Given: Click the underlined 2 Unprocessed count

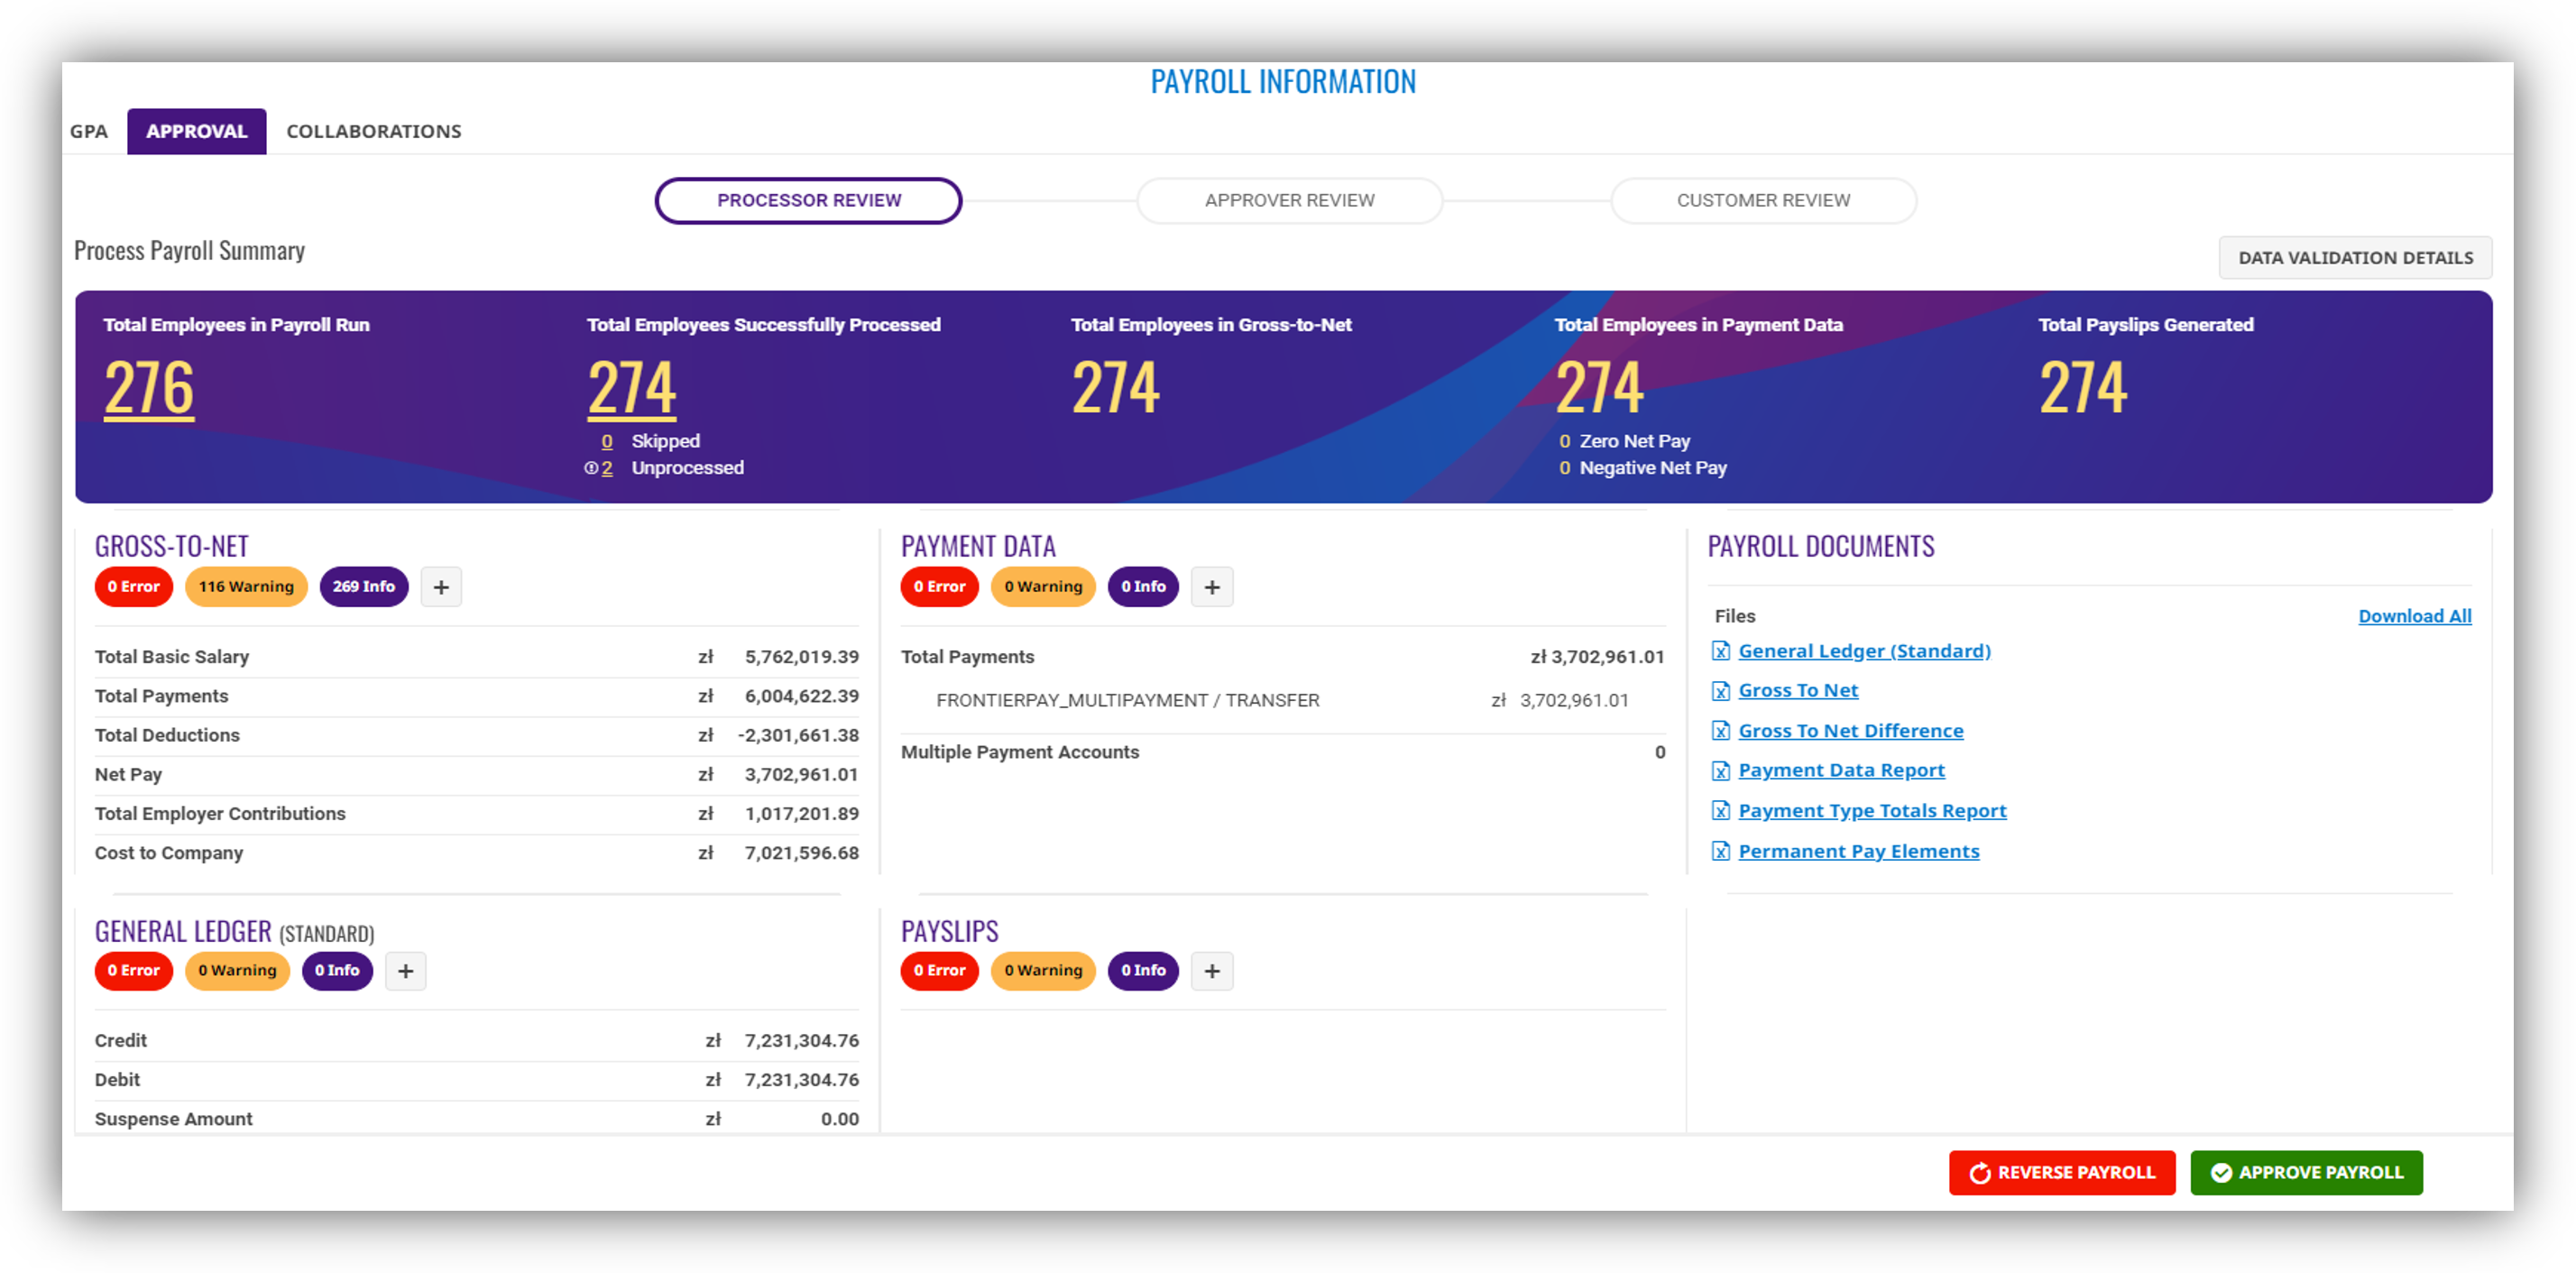Looking at the screenshot, I should [605, 467].
